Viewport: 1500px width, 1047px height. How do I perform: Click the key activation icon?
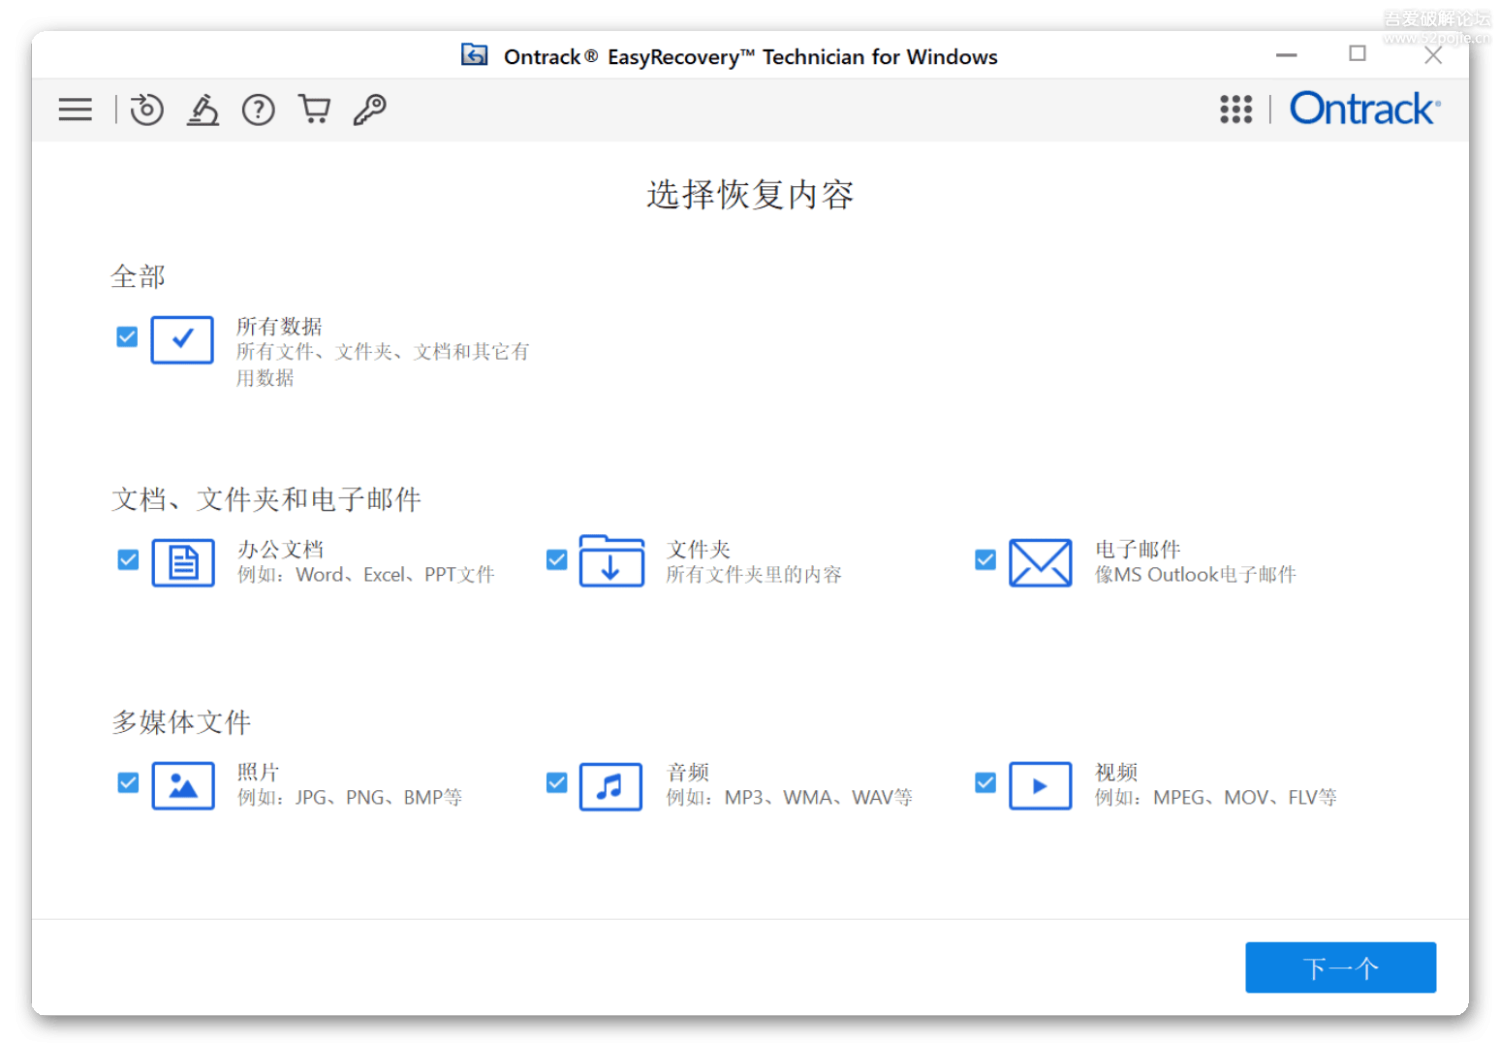370,109
